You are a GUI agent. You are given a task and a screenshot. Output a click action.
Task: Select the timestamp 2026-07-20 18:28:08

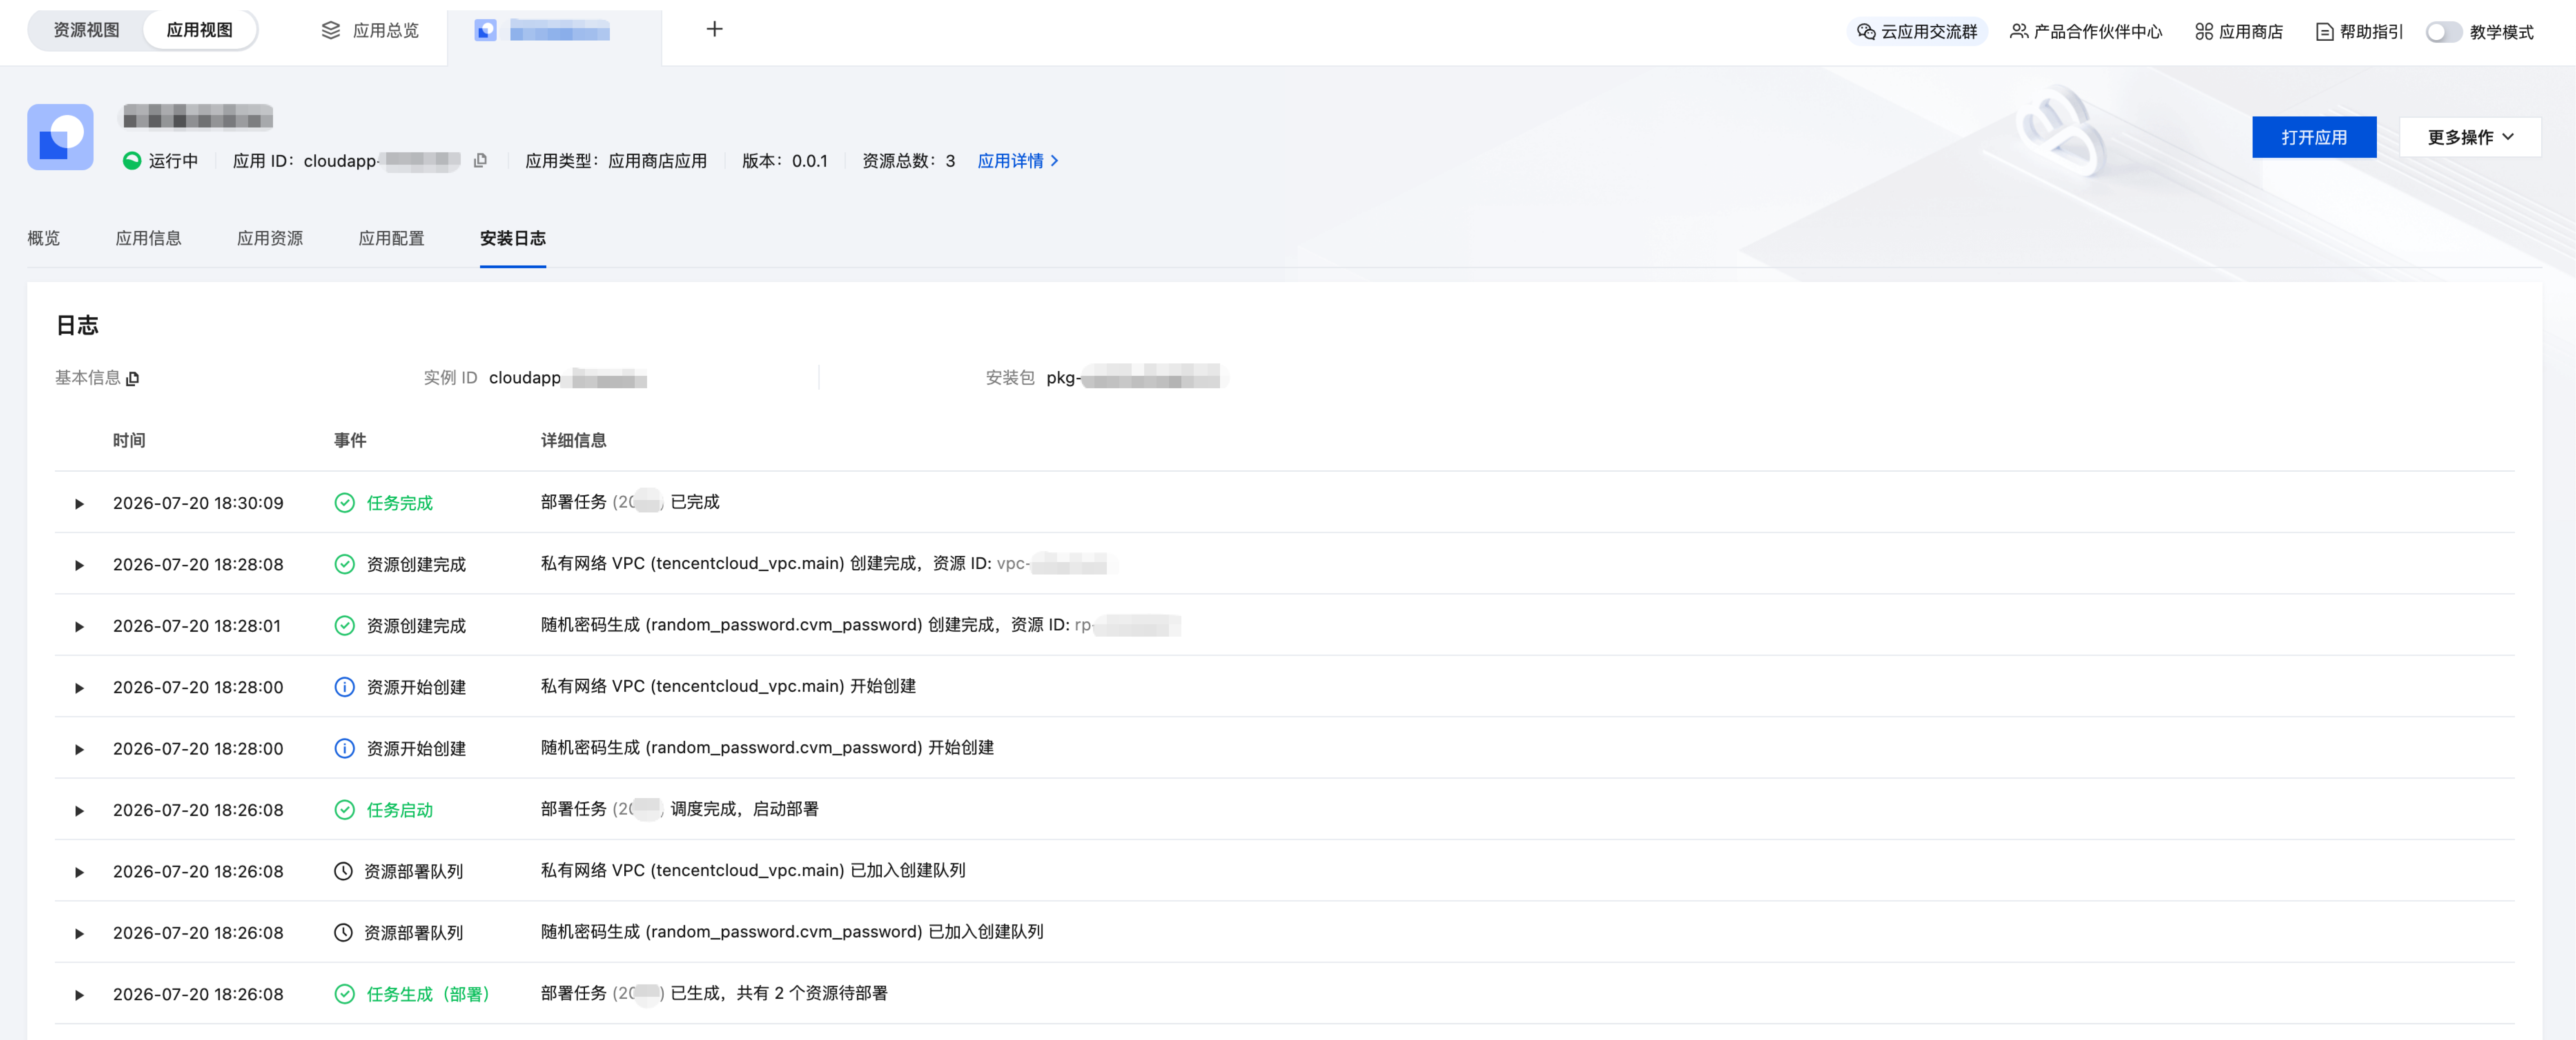click(198, 565)
